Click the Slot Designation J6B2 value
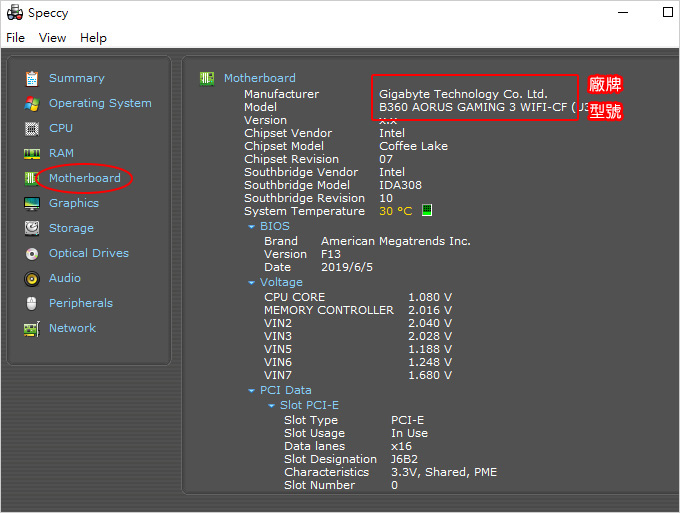 pyautogui.click(x=404, y=459)
